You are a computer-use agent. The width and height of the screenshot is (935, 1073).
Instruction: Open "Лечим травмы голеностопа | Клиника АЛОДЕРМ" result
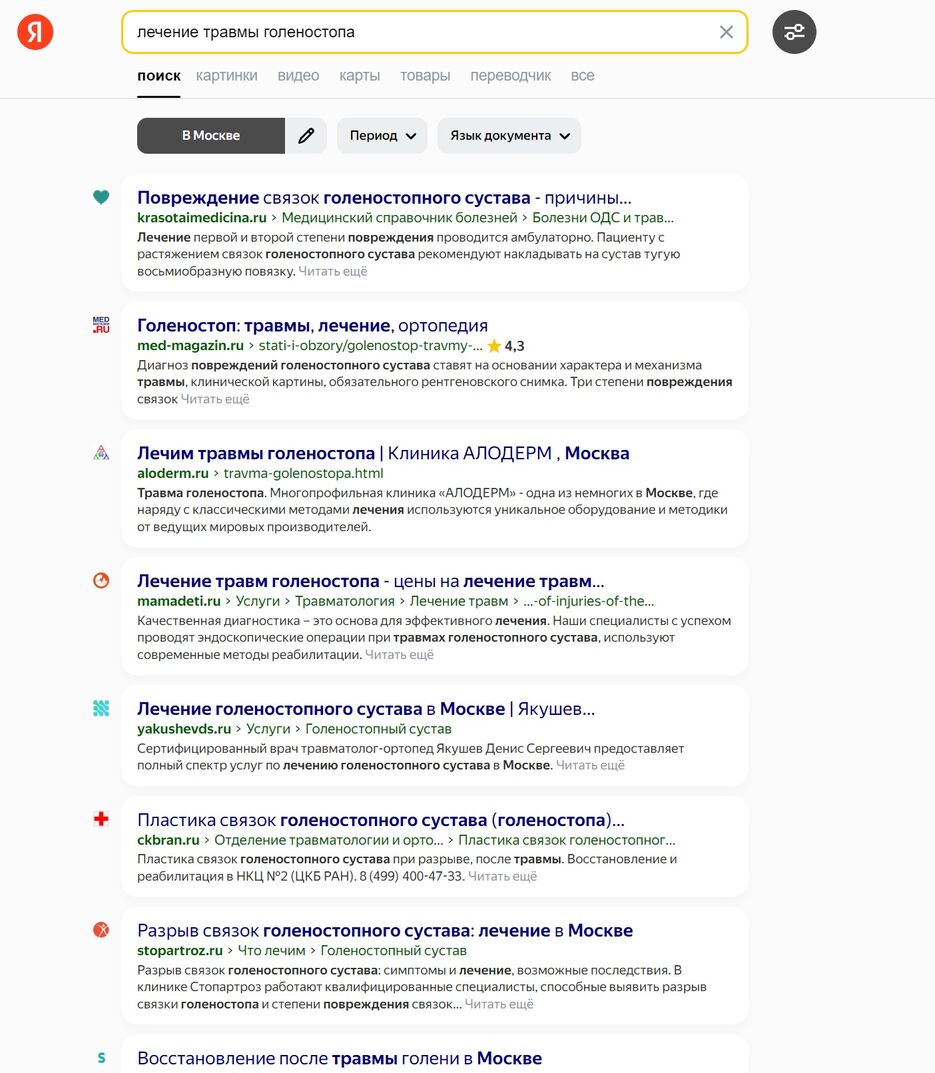pos(383,453)
